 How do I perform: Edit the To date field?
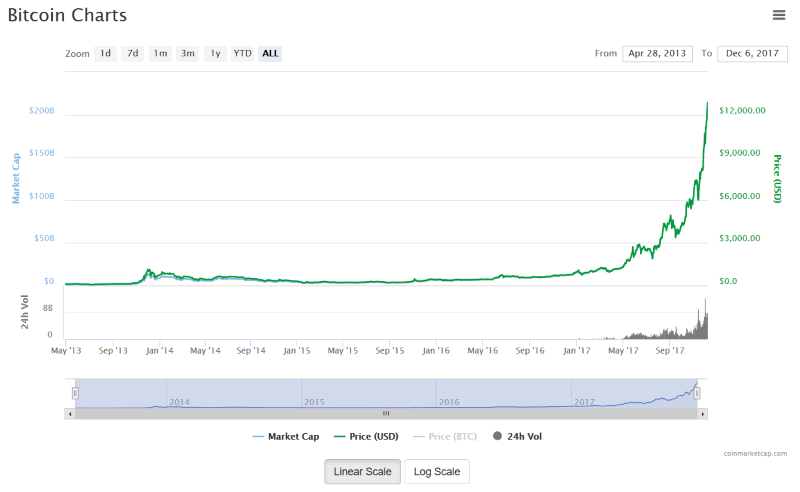coord(752,53)
